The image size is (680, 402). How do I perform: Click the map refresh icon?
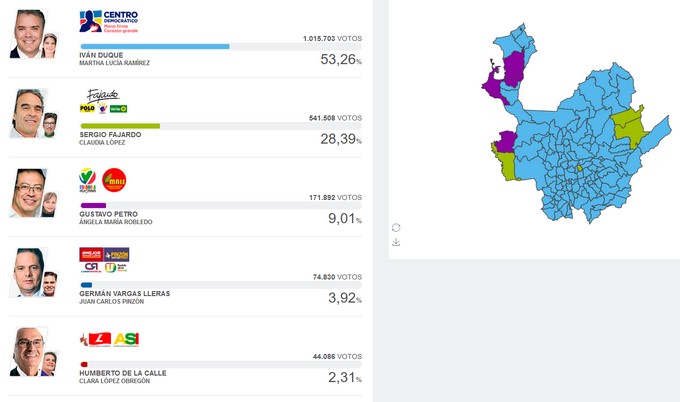396,228
